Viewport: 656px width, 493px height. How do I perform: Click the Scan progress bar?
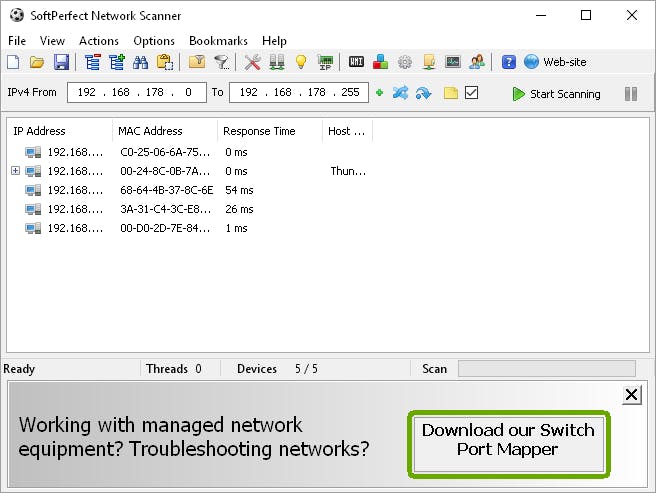547,369
